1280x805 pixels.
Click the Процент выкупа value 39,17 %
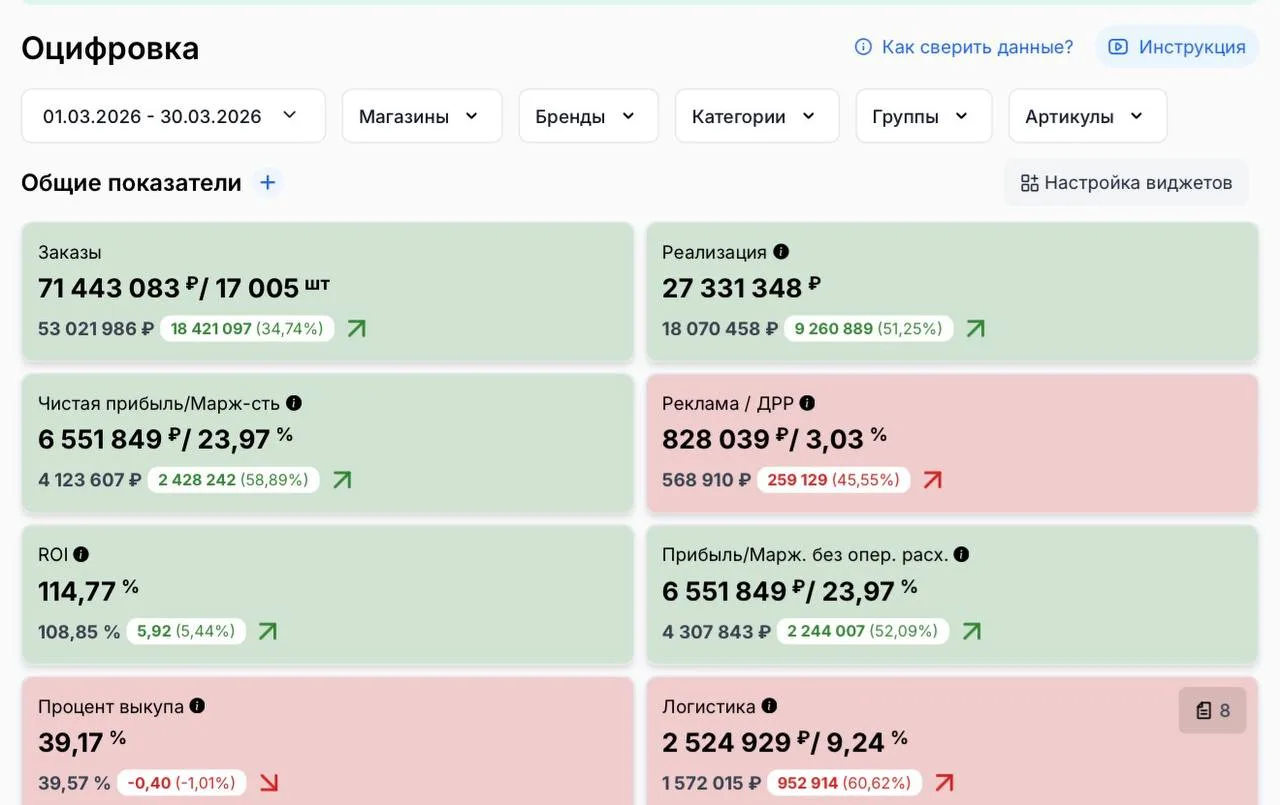(x=82, y=743)
